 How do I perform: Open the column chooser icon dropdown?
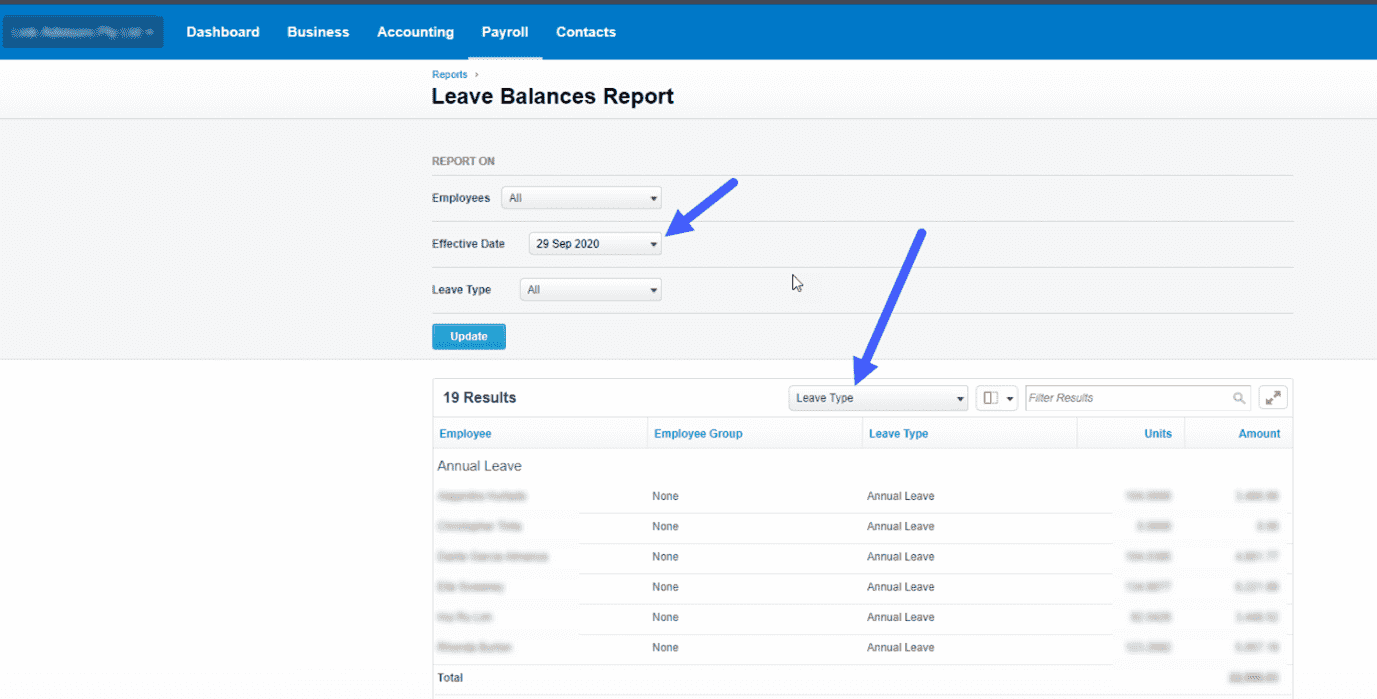coord(997,398)
